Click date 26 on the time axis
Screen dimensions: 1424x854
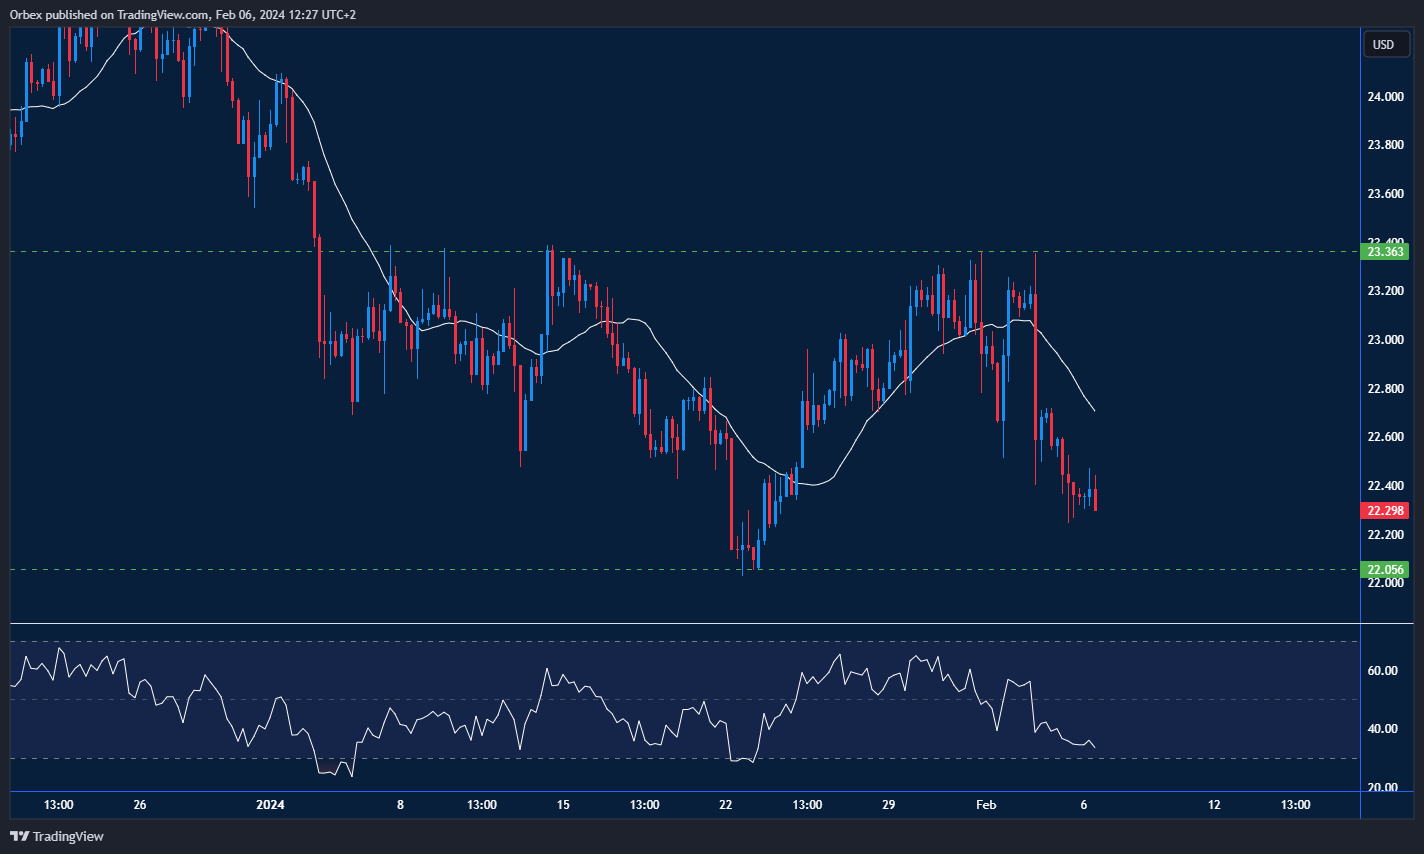pos(140,805)
